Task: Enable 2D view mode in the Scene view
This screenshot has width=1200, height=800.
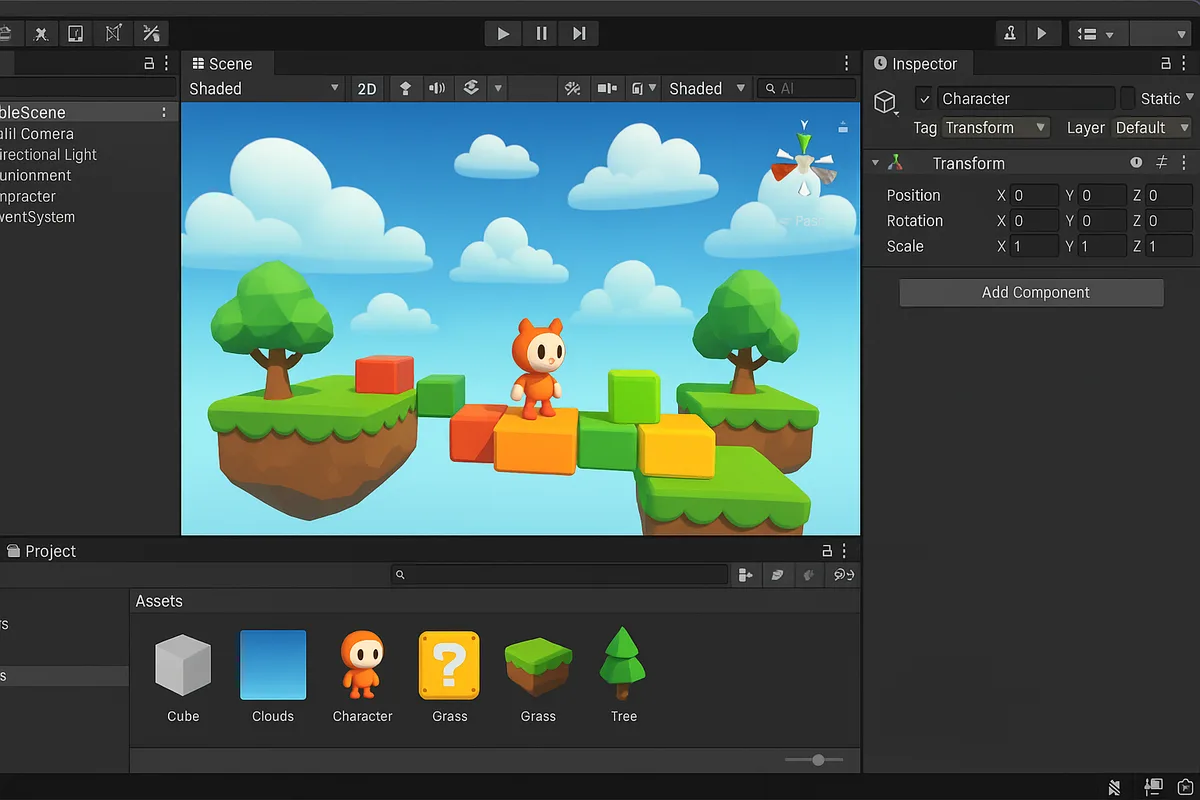Action: [x=366, y=88]
